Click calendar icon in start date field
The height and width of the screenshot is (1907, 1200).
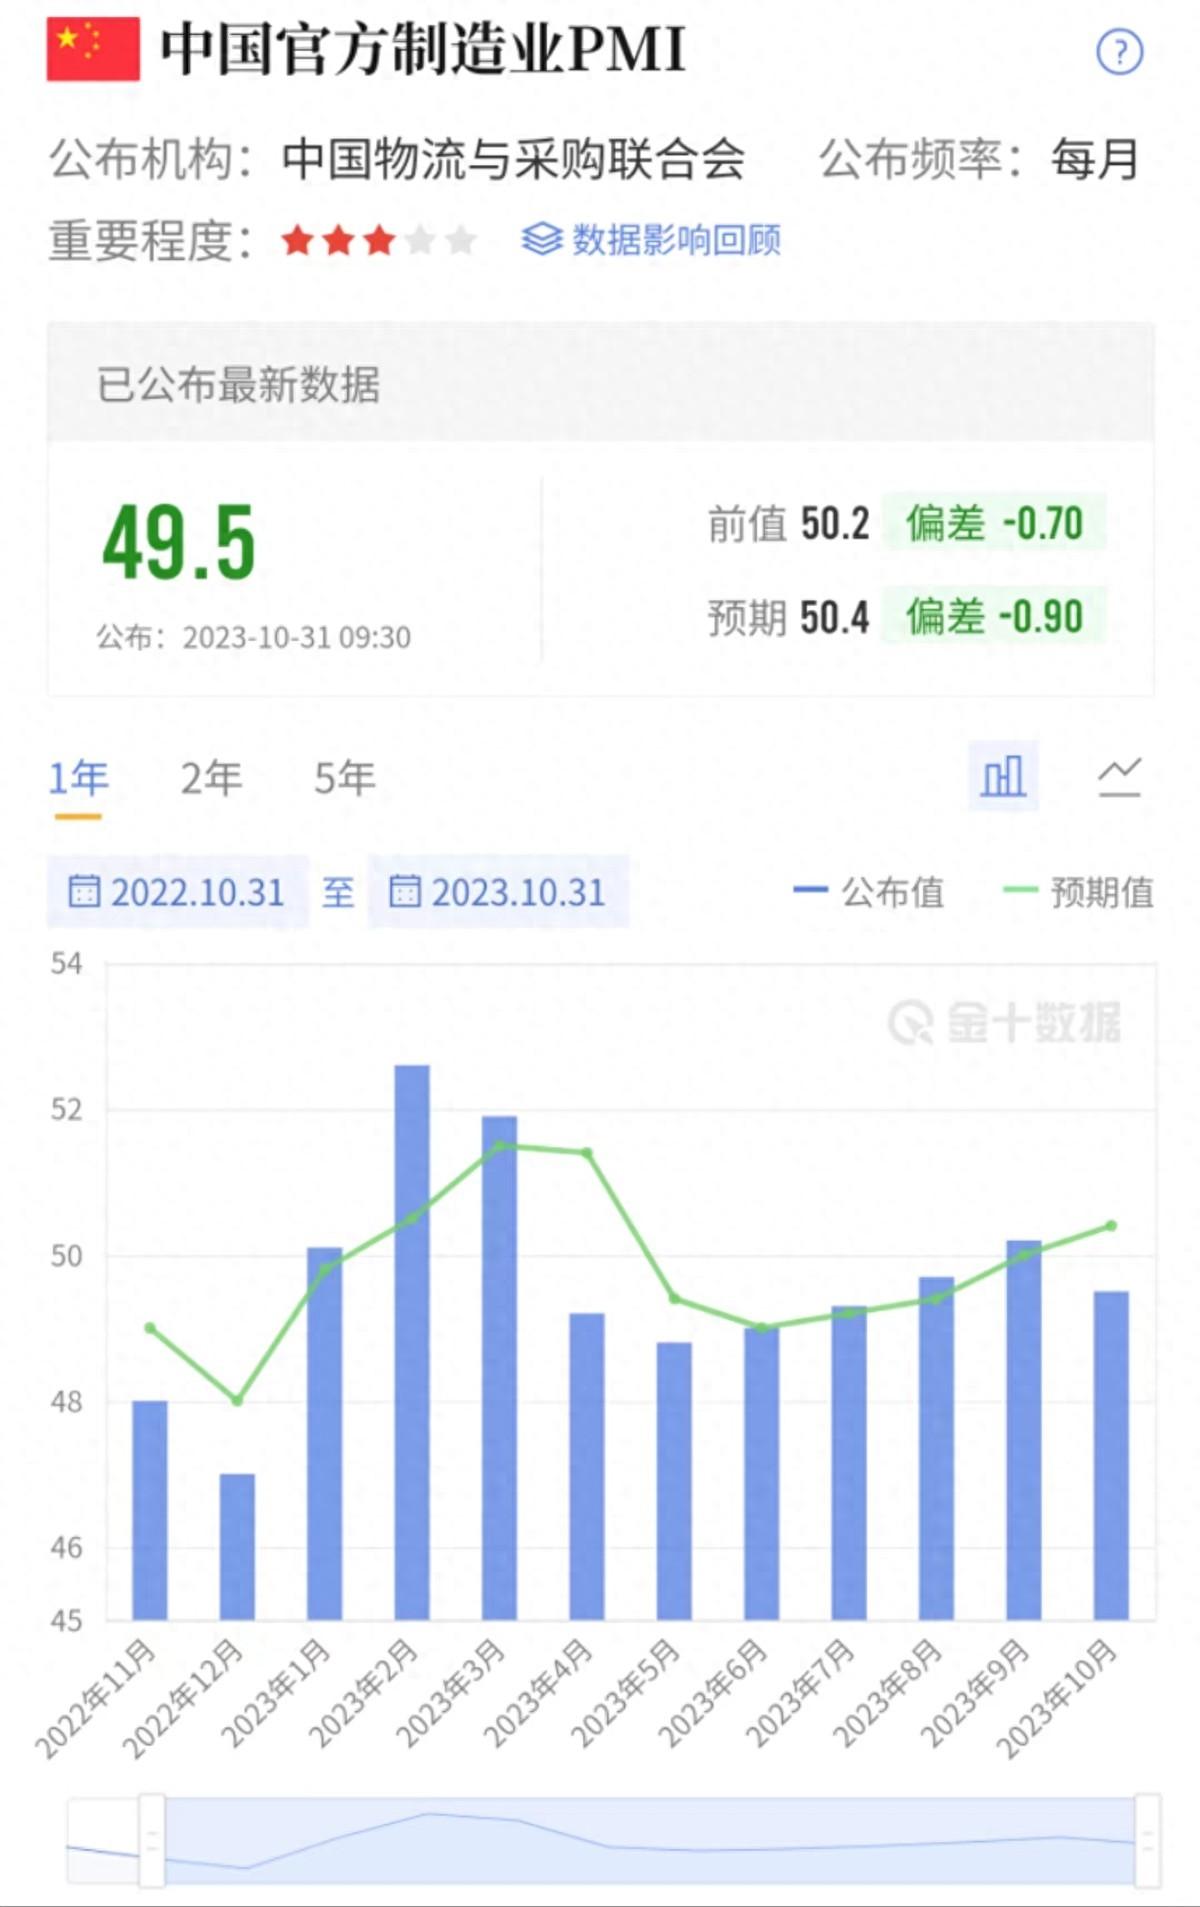coord(84,891)
